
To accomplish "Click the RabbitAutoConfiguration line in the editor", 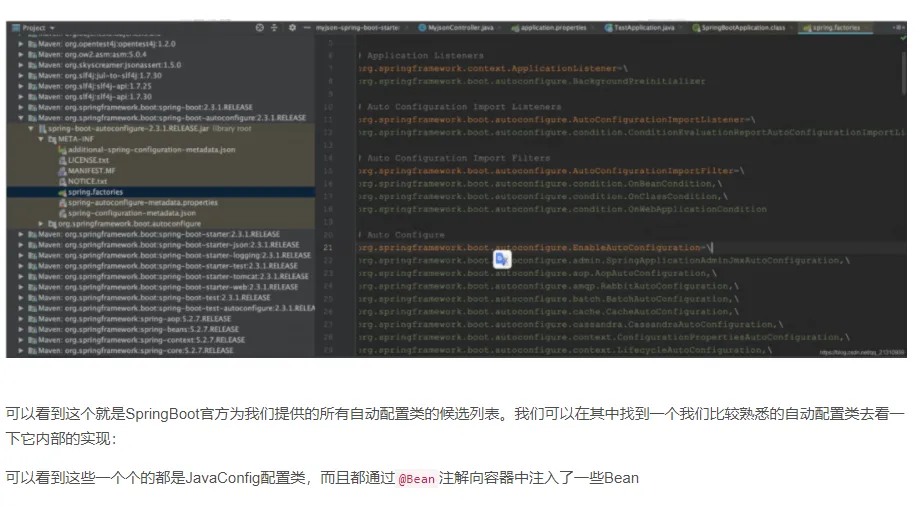I will pos(548,286).
